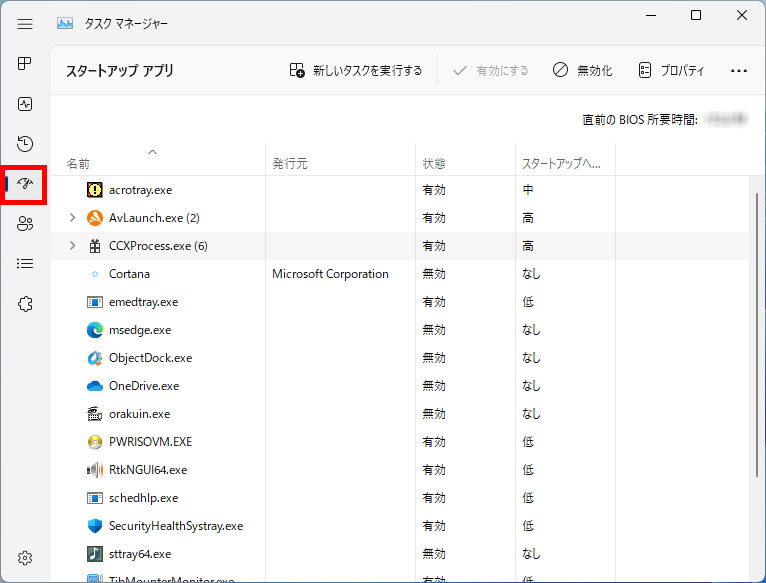This screenshot has height=583, width=766.
Task: Open the Details page list icon
Action: click(x=25, y=264)
